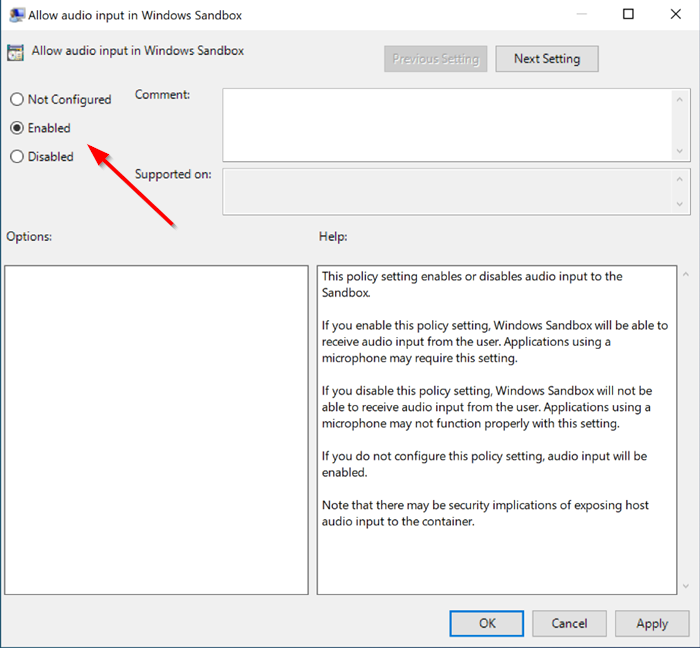This screenshot has height=648, width=700.
Task: Close the dialog with the X button
Action: pos(675,14)
